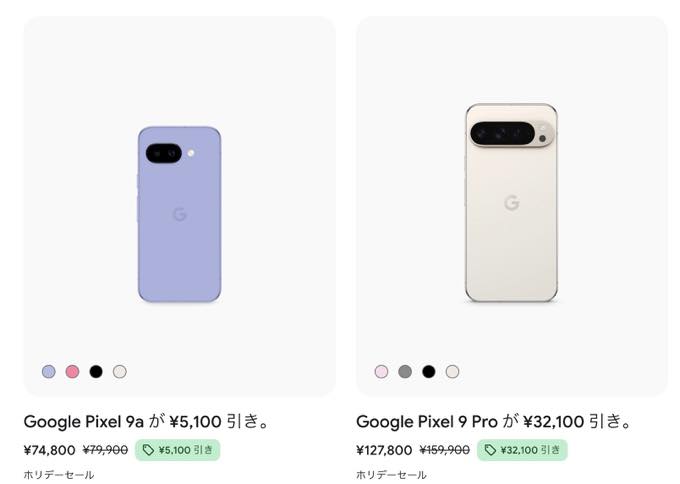Screen dimensions: 680x484
Task: Click the green ¥32,100 引き discount badge
Action: click(x=522, y=450)
